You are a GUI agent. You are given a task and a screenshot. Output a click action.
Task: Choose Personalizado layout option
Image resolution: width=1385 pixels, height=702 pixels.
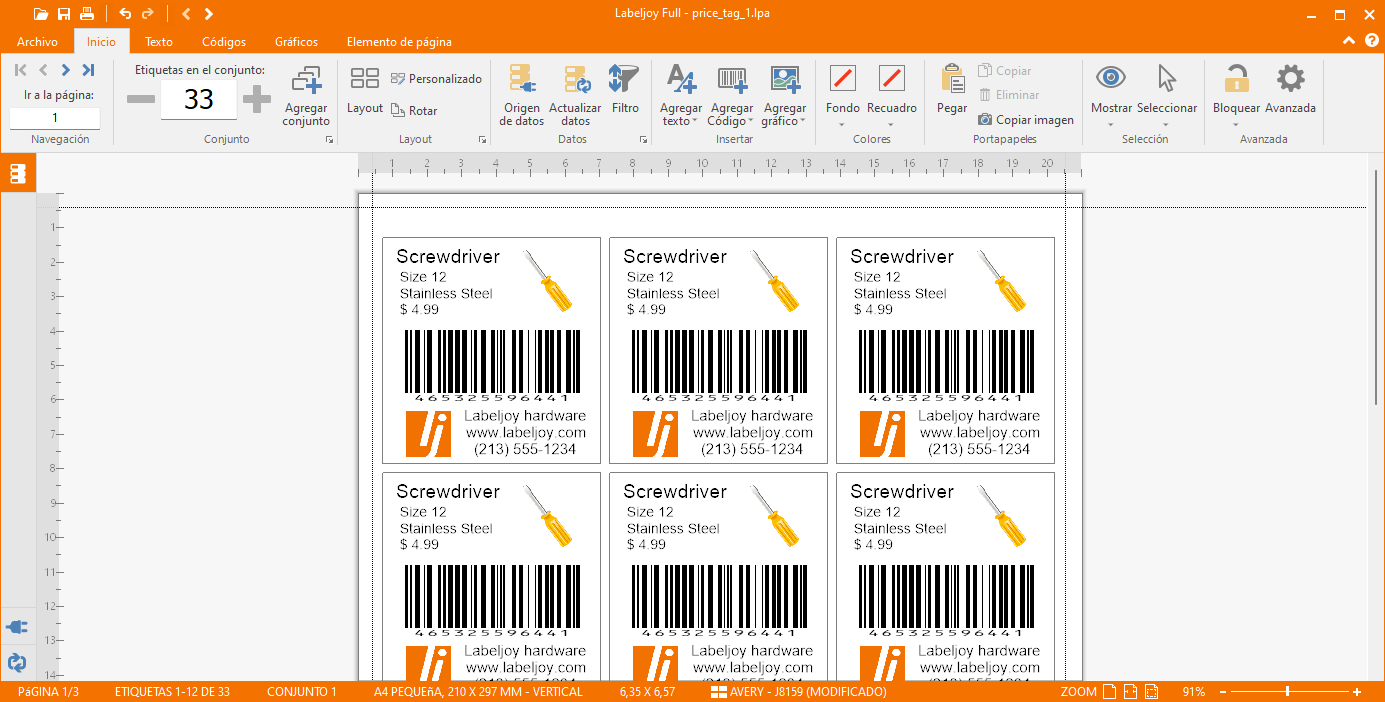[436, 79]
